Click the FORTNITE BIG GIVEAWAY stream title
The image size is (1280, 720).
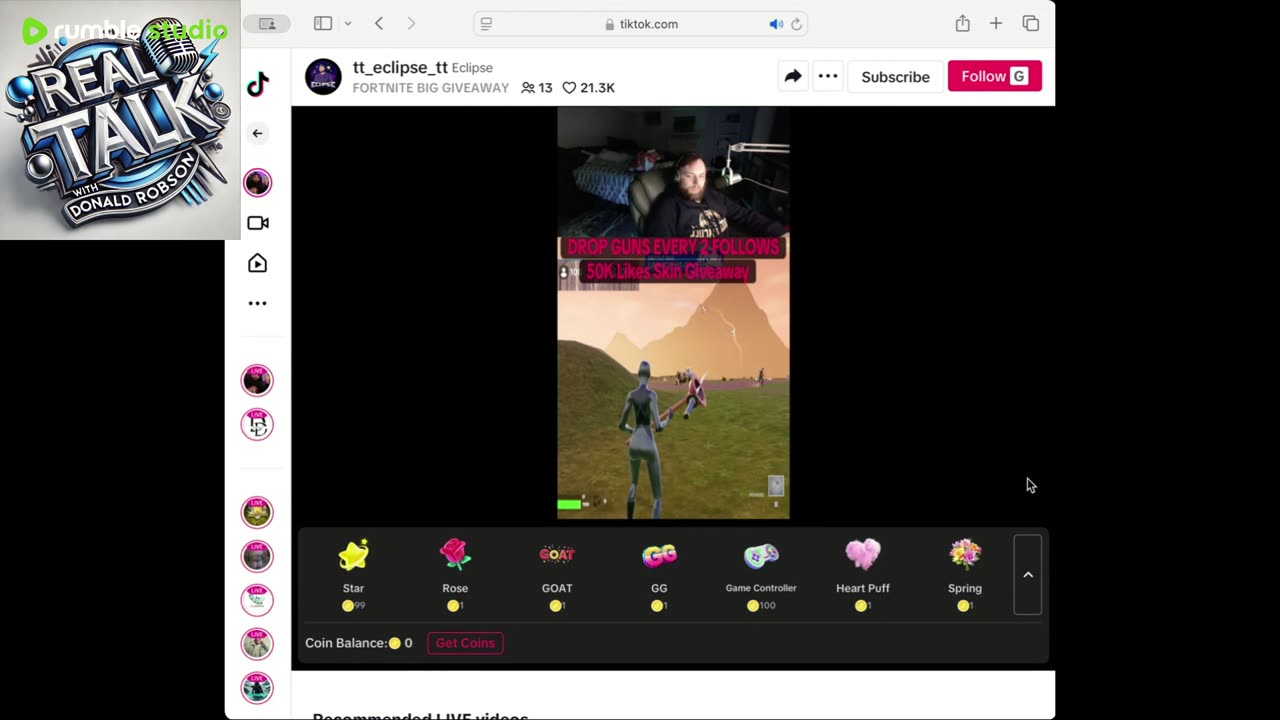[x=431, y=88]
